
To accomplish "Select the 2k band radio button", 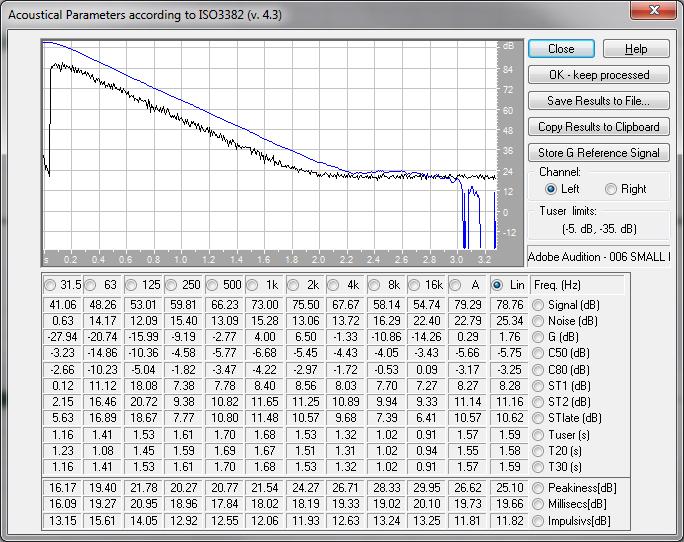I will [293, 285].
